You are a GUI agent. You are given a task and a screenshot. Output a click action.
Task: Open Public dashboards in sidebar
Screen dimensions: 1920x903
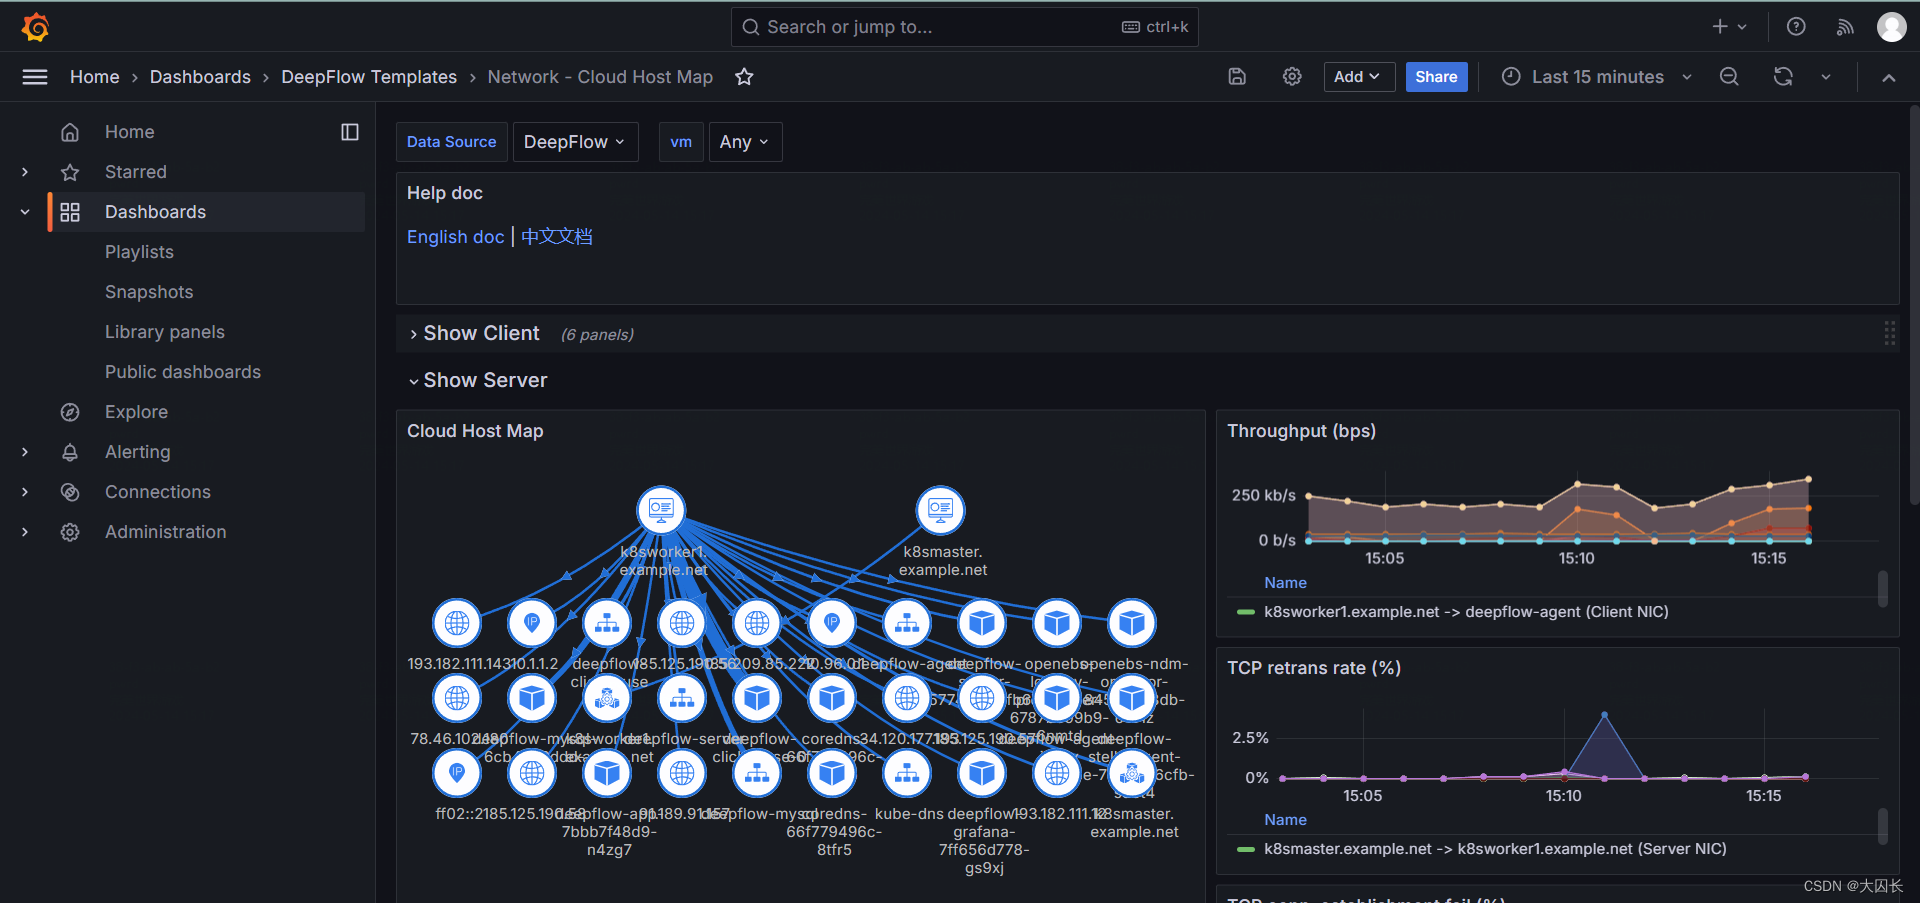[x=183, y=372]
